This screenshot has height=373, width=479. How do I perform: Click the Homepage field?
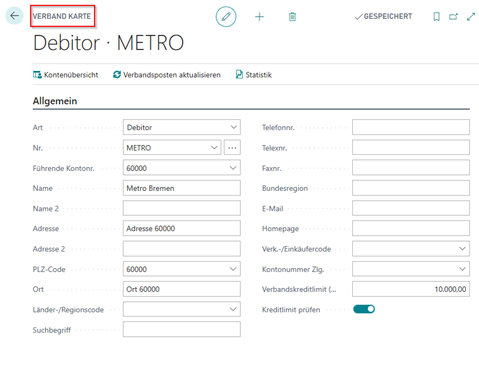click(x=411, y=228)
